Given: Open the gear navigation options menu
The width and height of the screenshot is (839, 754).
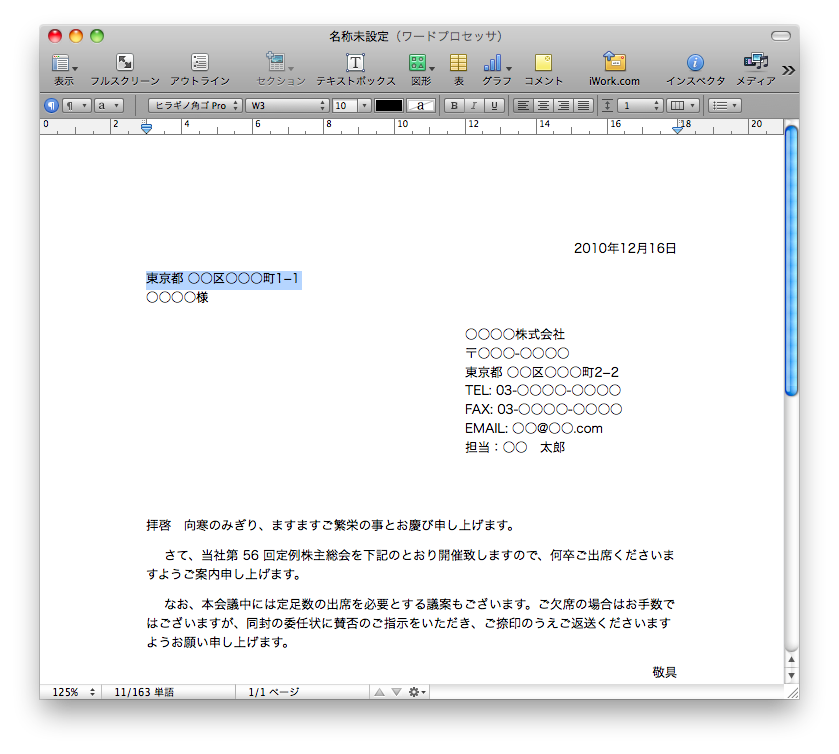Looking at the screenshot, I should pyautogui.click(x=417, y=692).
